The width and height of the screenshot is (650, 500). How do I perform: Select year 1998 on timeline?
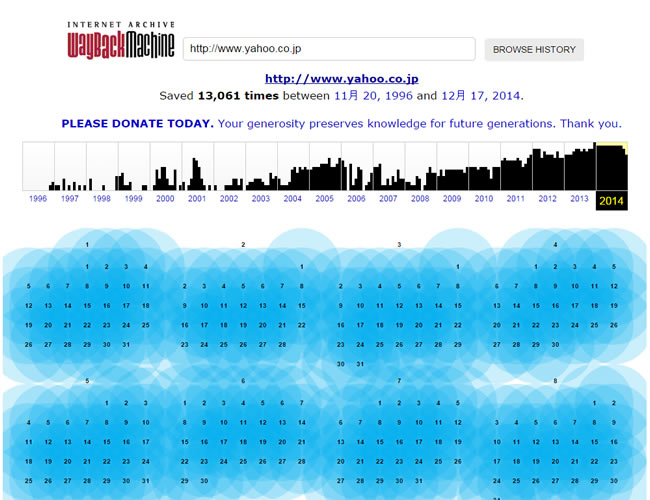(102, 199)
